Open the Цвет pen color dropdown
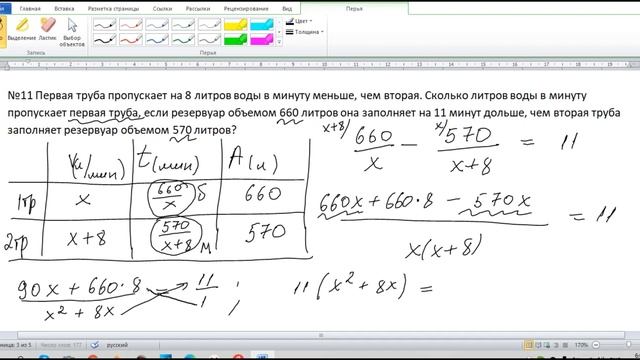The height and width of the screenshot is (360, 640). 299,21
